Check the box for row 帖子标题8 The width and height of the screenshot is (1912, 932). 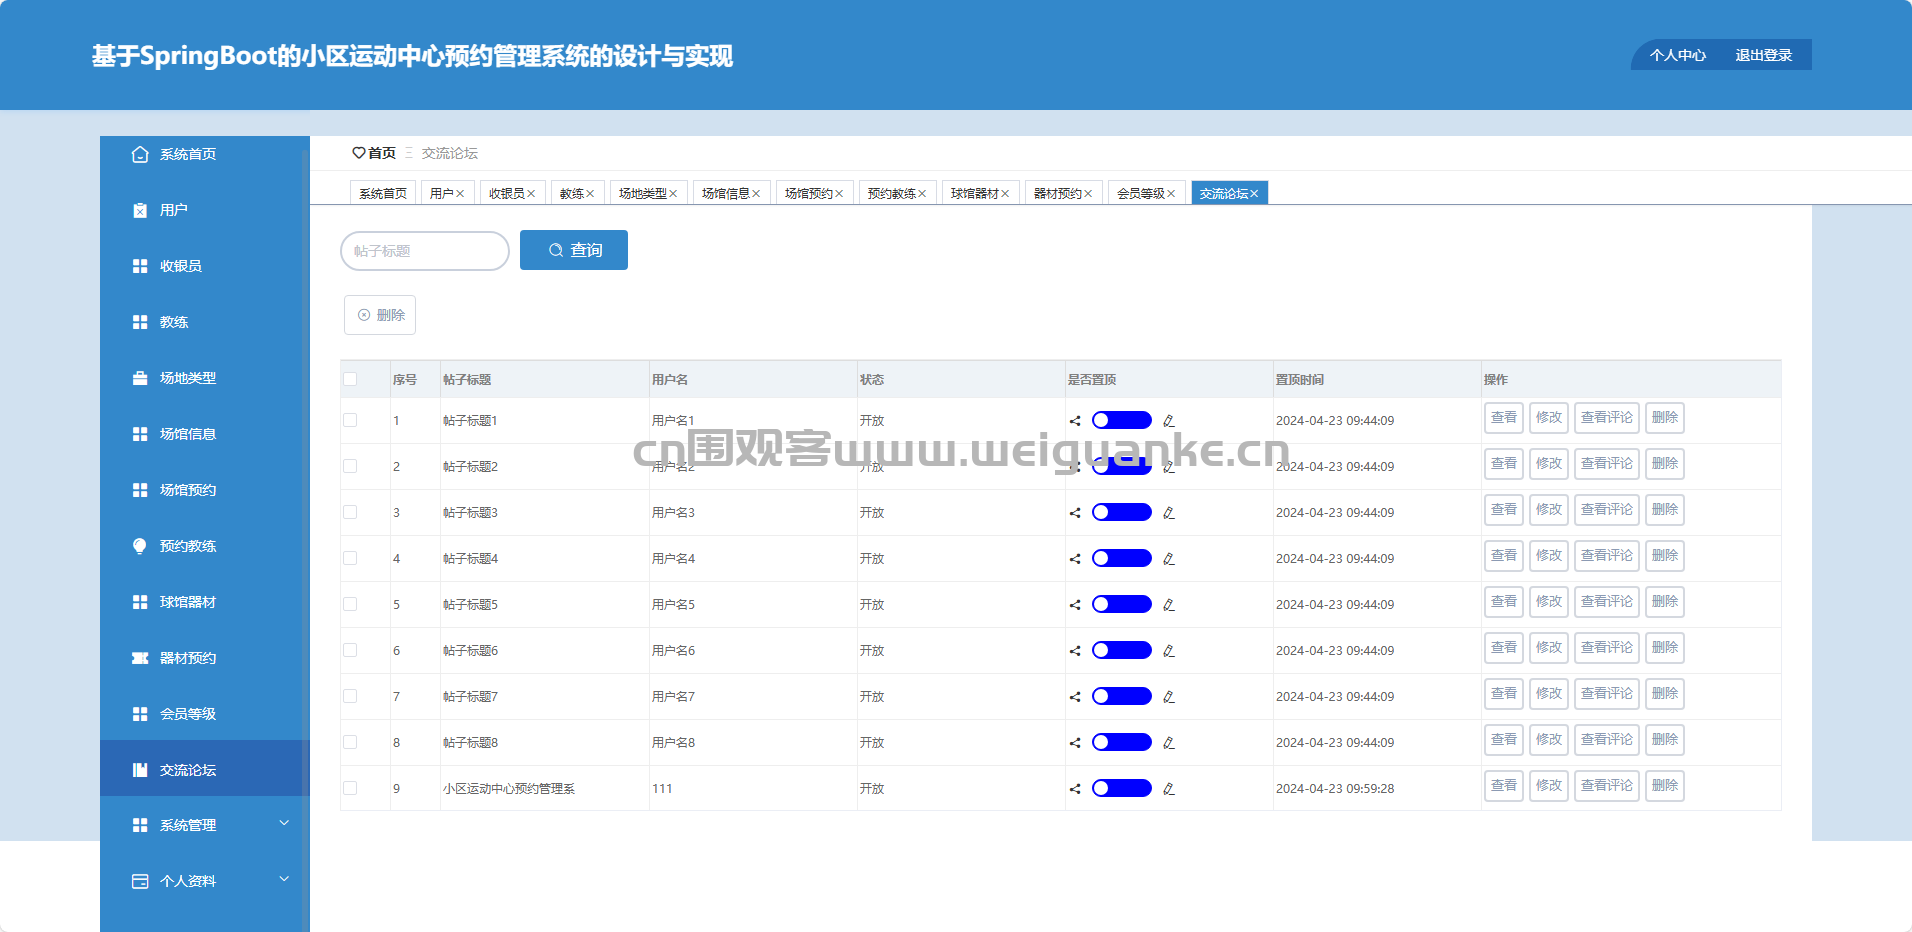(350, 742)
